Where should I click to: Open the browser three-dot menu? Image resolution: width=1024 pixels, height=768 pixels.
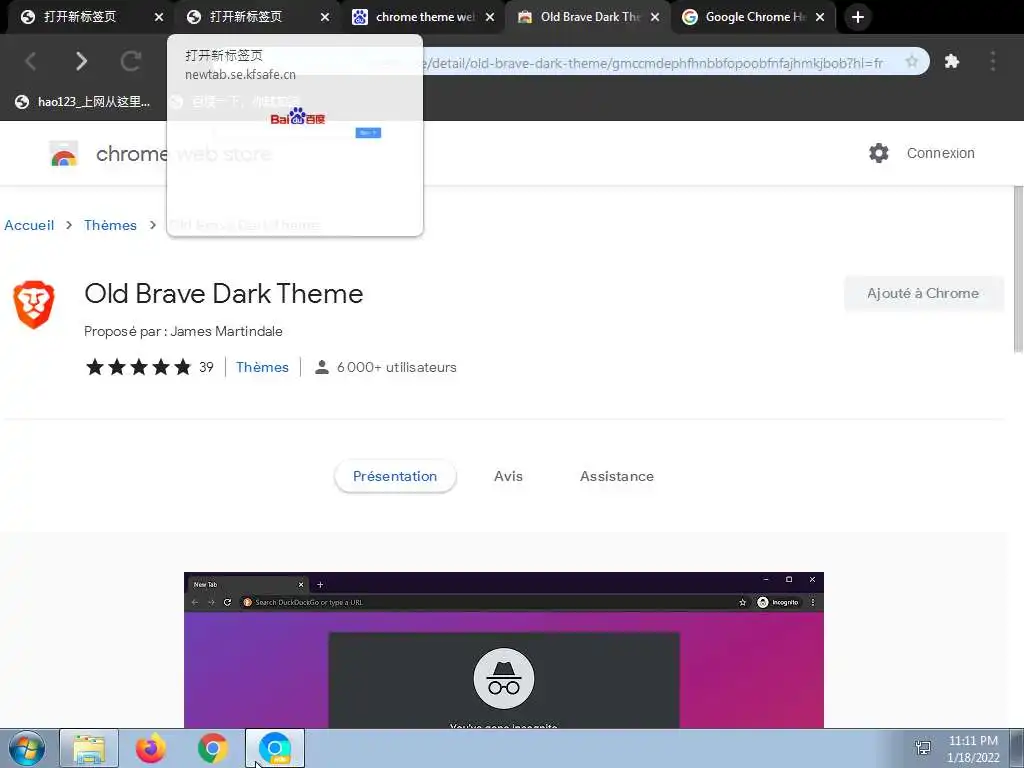993,61
